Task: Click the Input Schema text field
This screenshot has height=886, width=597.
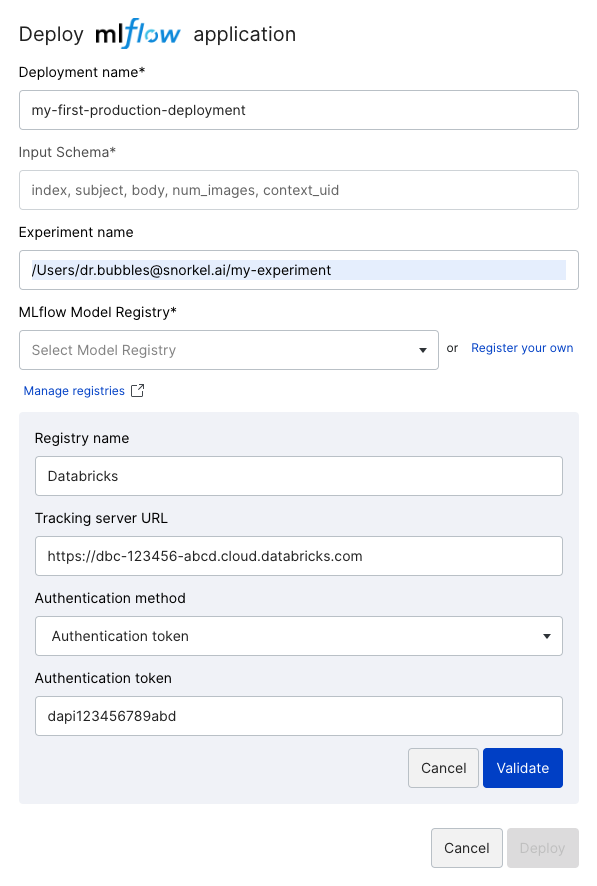Action: (x=299, y=190)
